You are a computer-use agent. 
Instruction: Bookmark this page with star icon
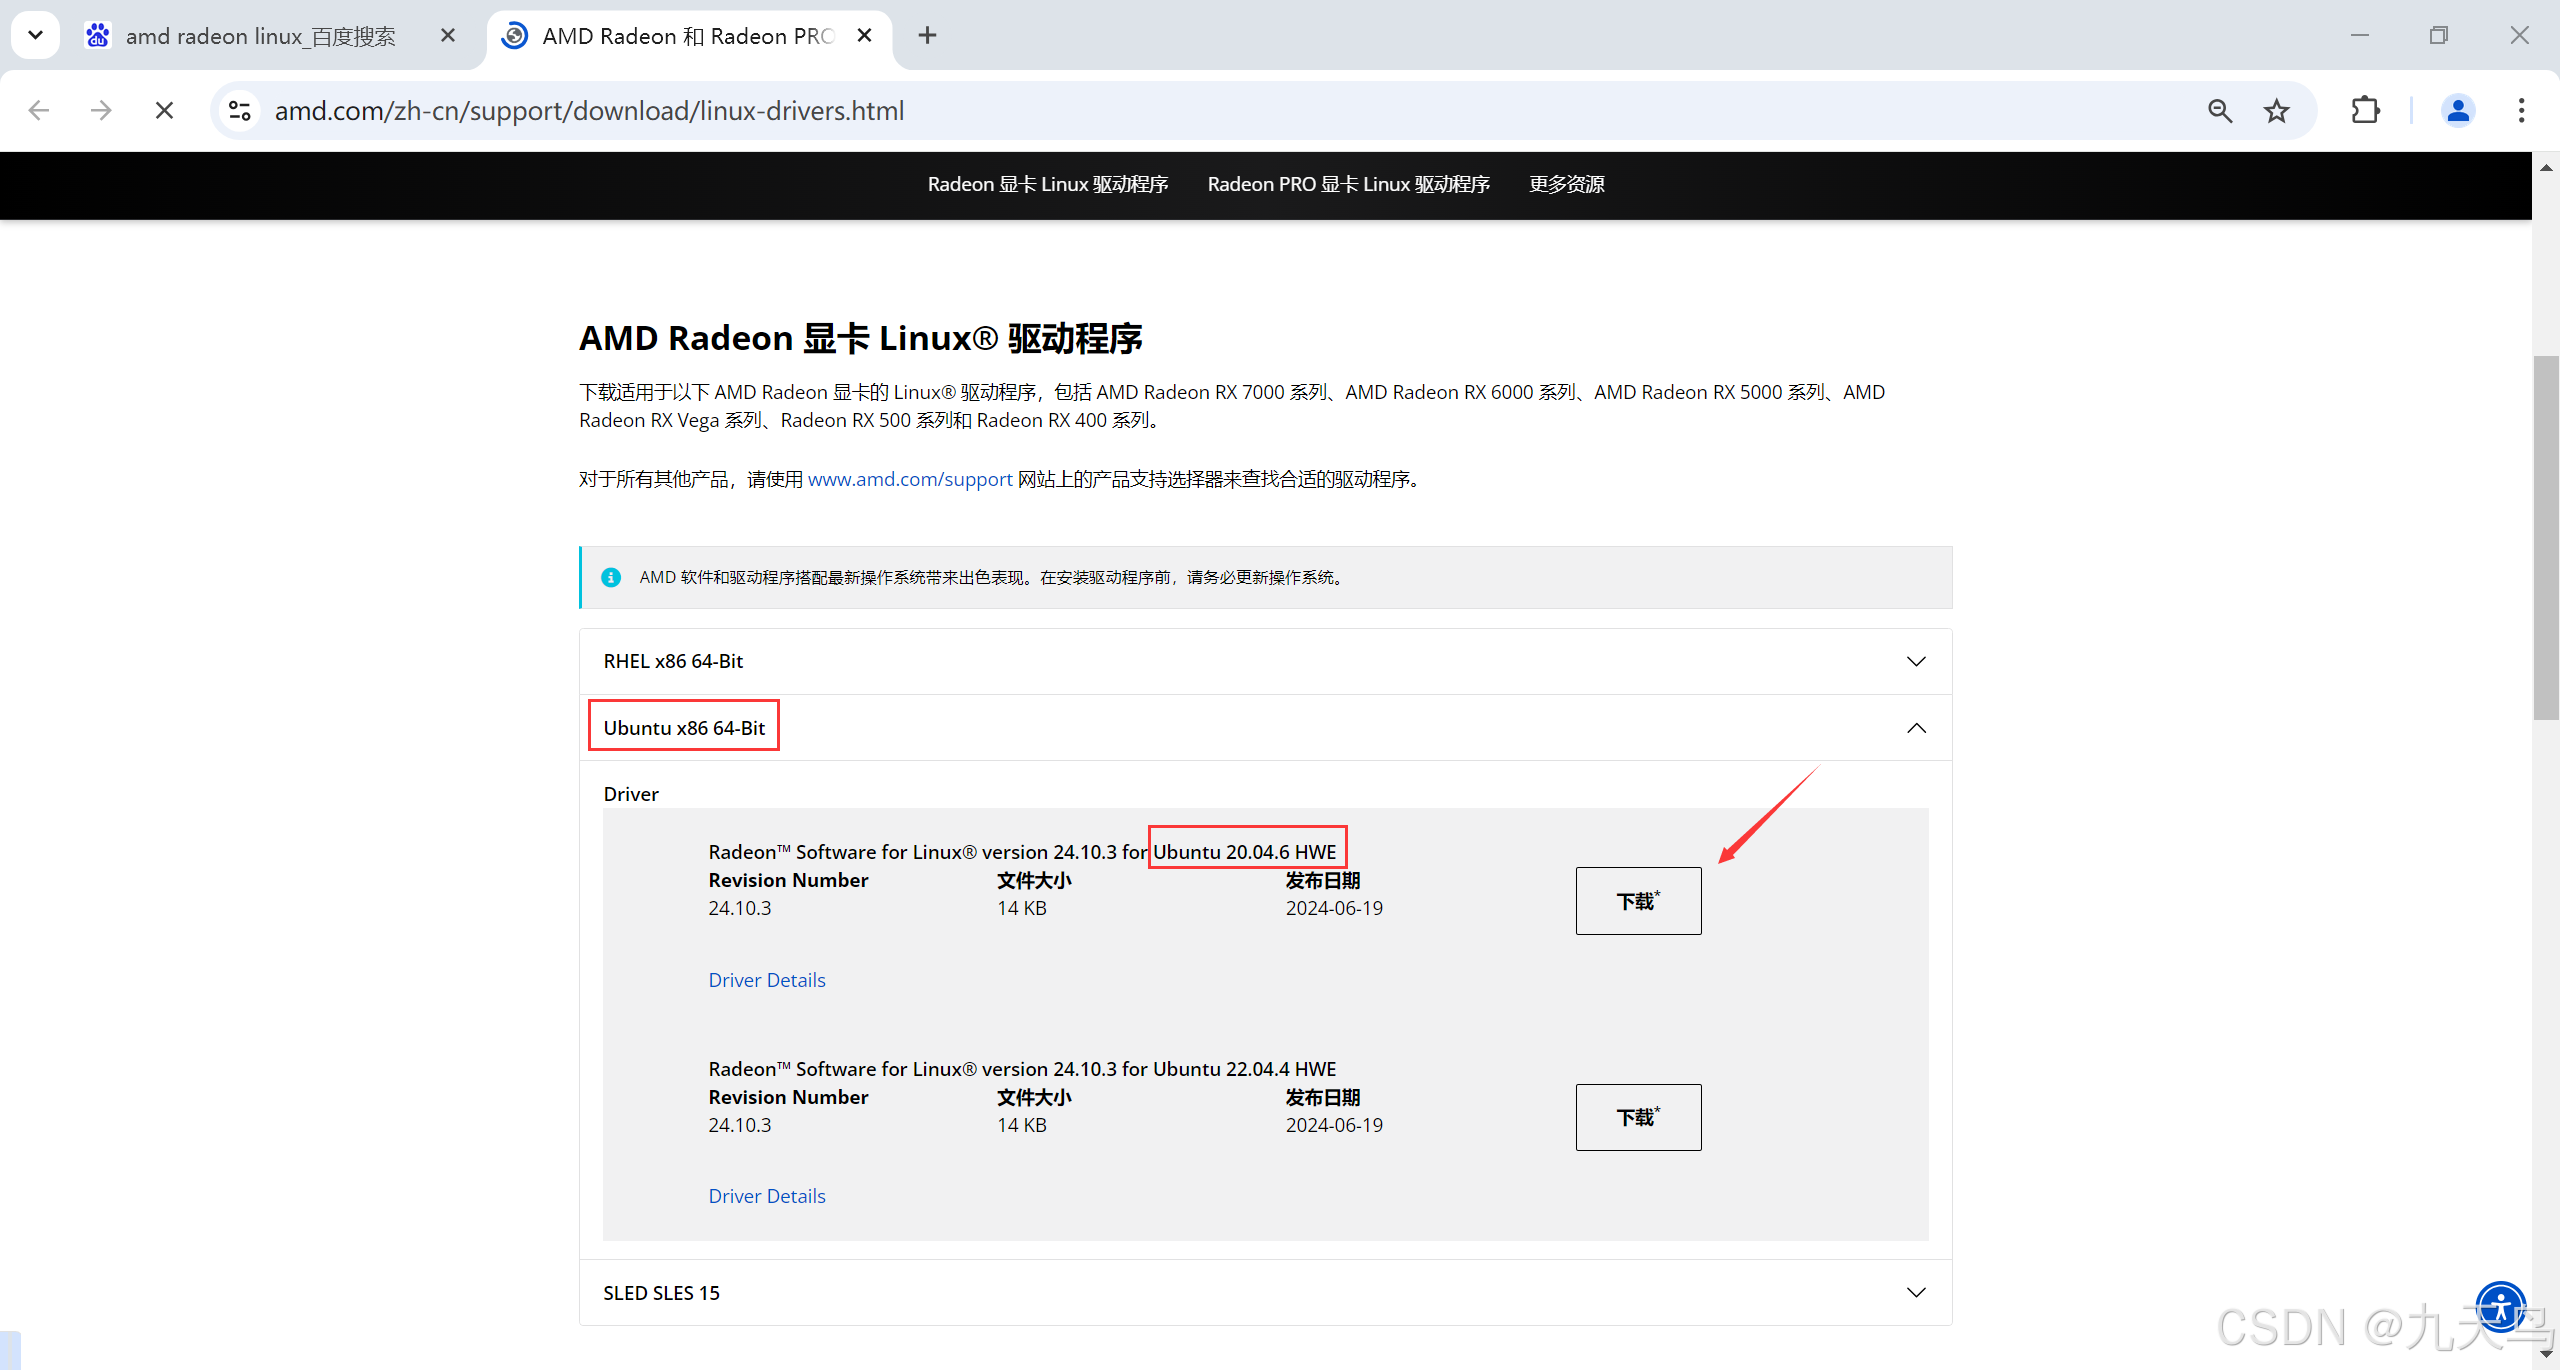pyautogui.click(x=2277, y=110)
